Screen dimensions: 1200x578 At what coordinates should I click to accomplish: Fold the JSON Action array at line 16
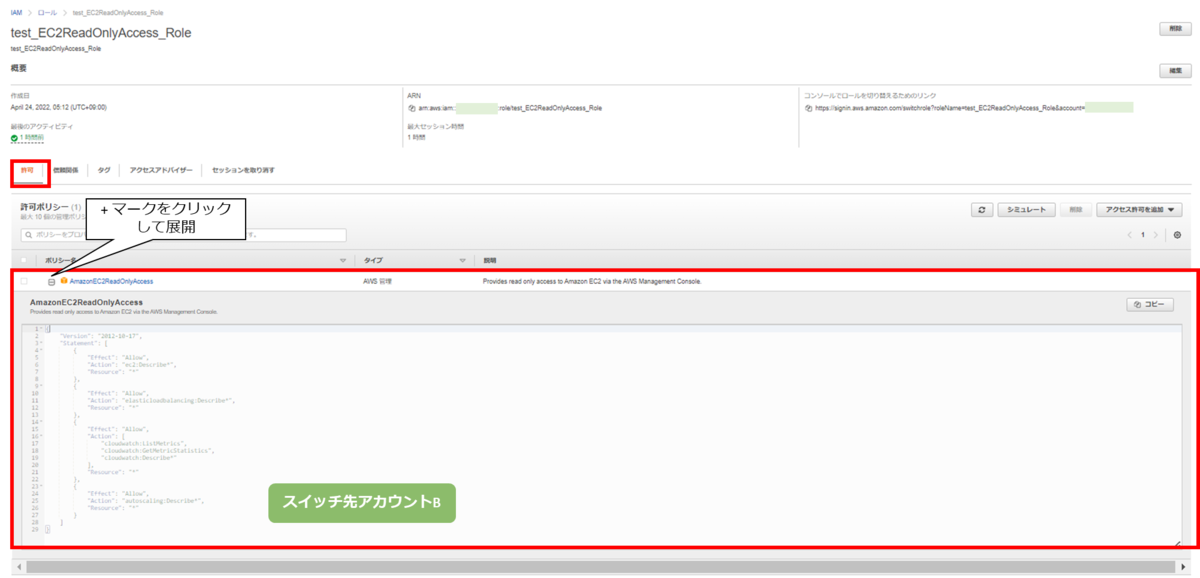[41, 437]
